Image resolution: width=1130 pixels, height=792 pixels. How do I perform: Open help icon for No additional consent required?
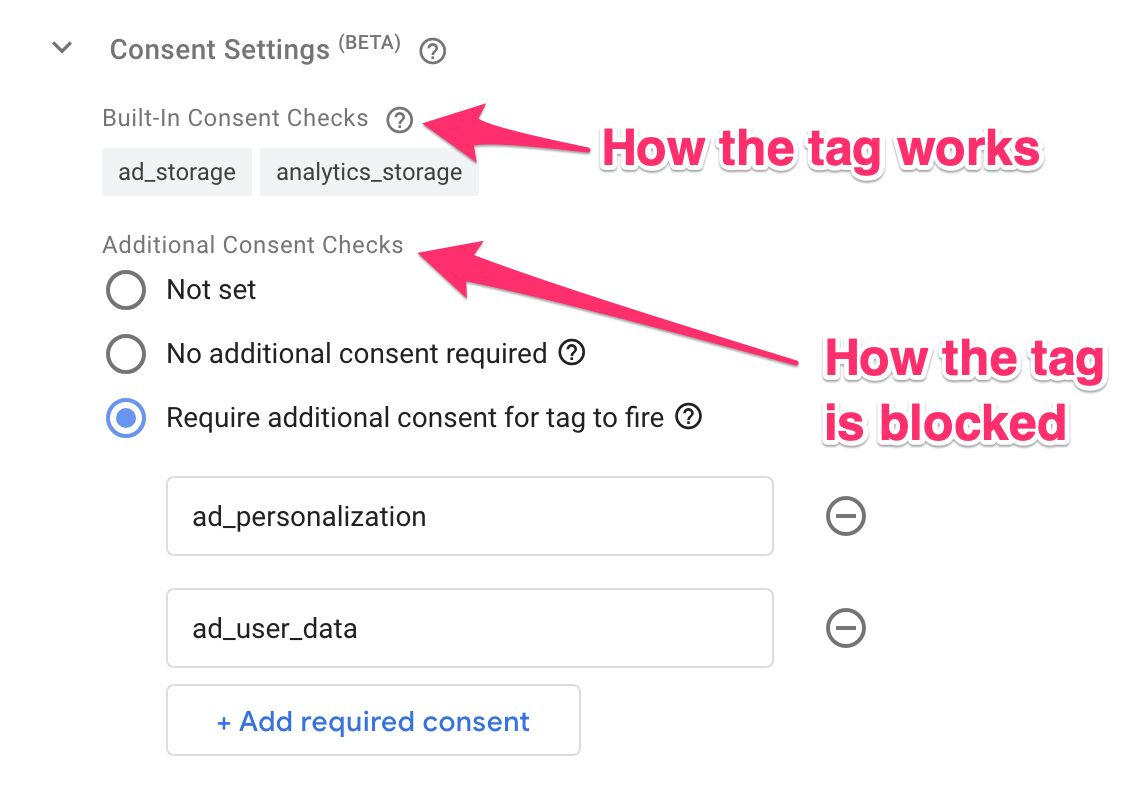coord(571,352)
